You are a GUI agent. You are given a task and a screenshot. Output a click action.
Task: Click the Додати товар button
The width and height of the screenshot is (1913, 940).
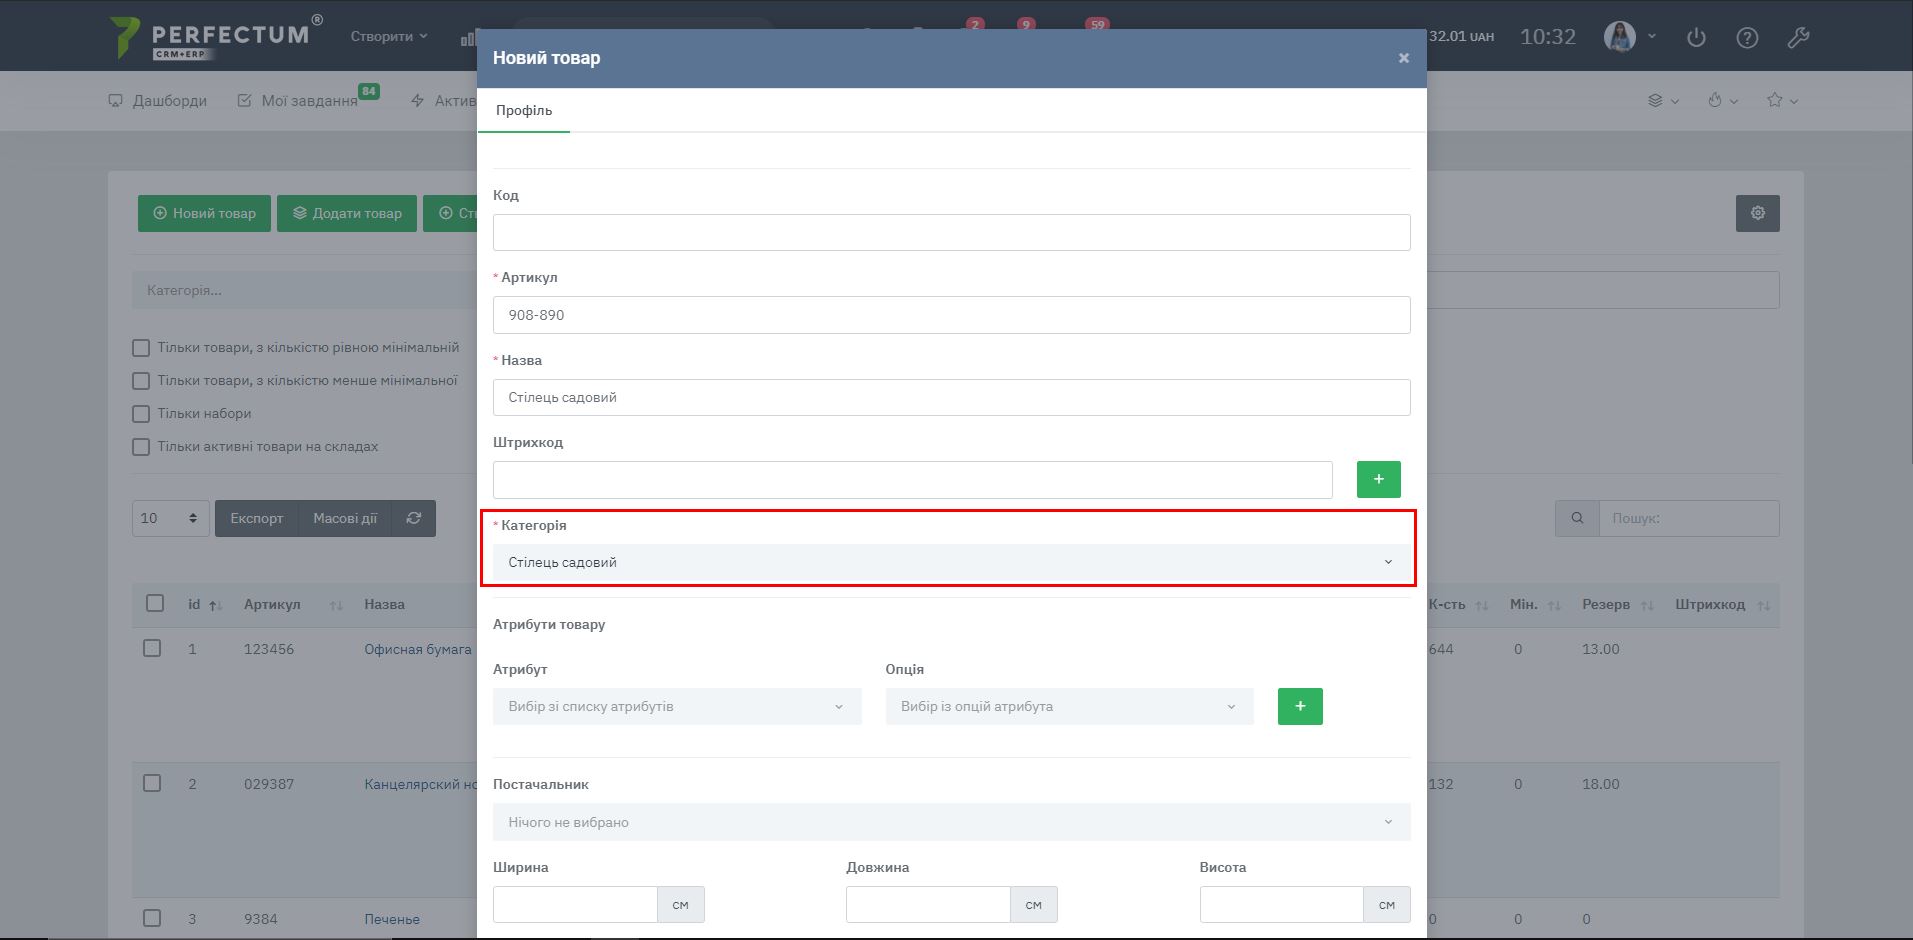coord(347,213)
